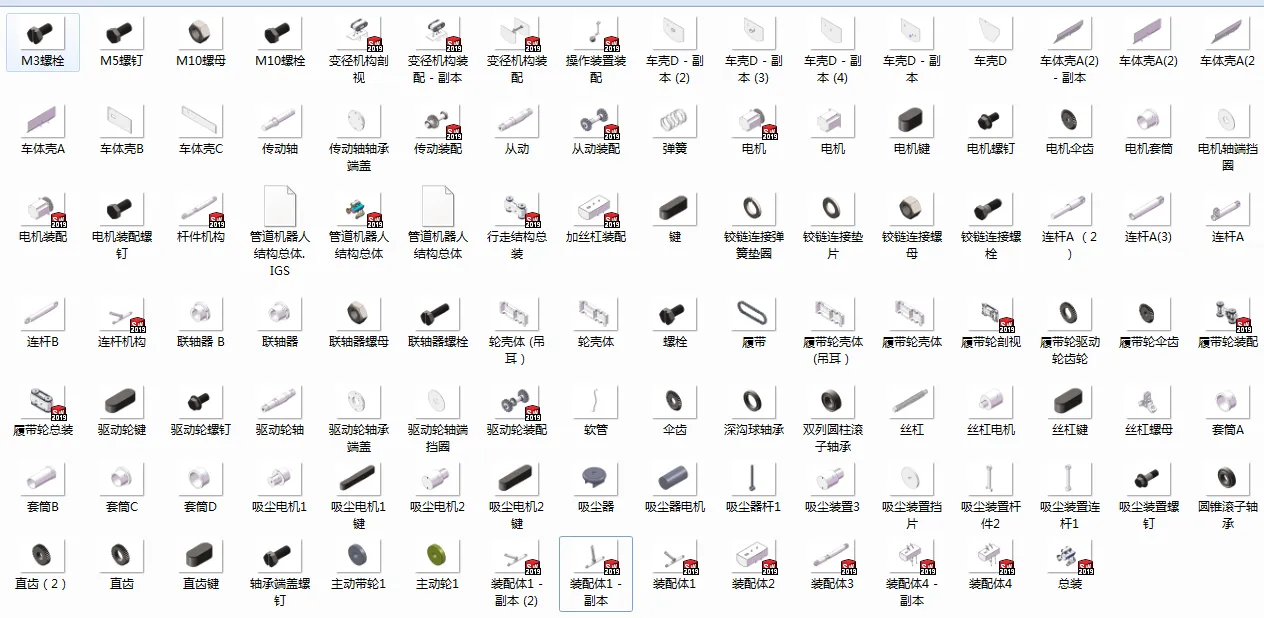Viewport: 1264px width, 618px height.
Task: Click the file name 铰链连接垫片
Action: point(833,245)
